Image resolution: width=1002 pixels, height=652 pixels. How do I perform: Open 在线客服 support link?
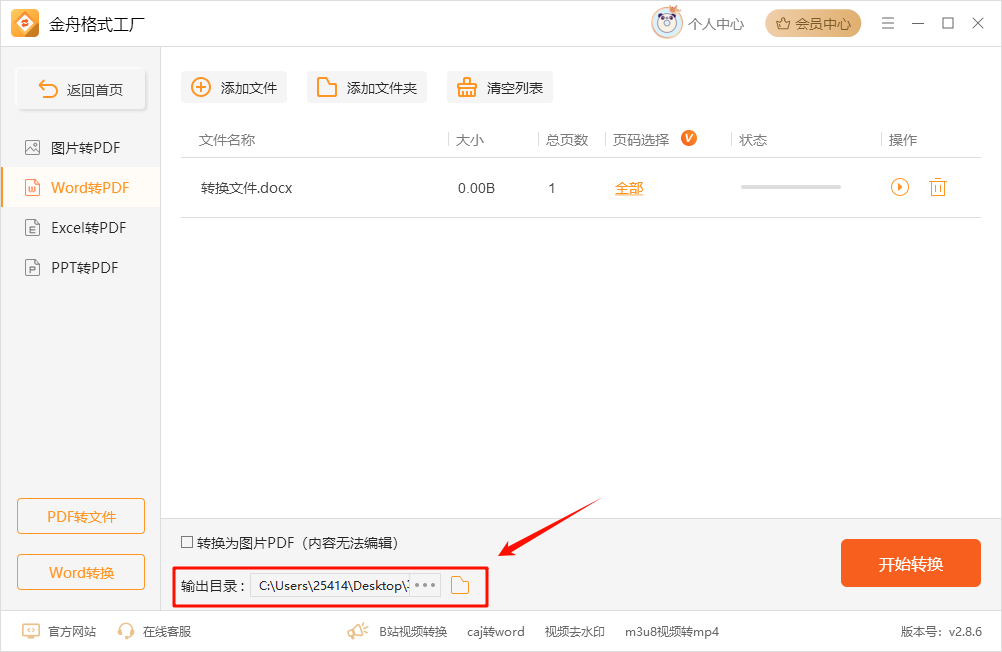154,632
